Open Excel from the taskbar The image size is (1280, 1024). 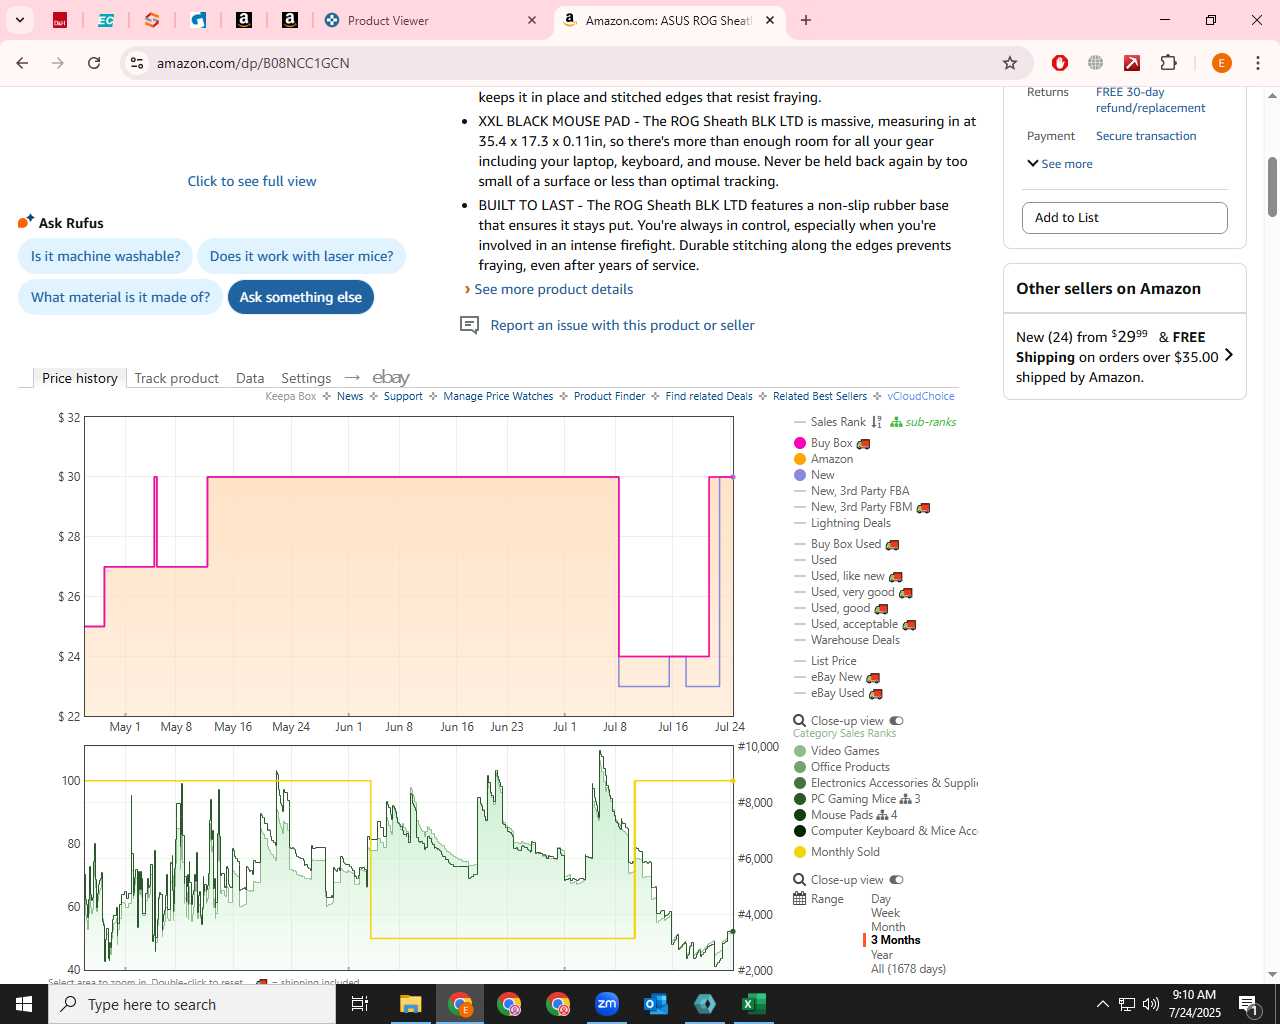(754, 1004)
